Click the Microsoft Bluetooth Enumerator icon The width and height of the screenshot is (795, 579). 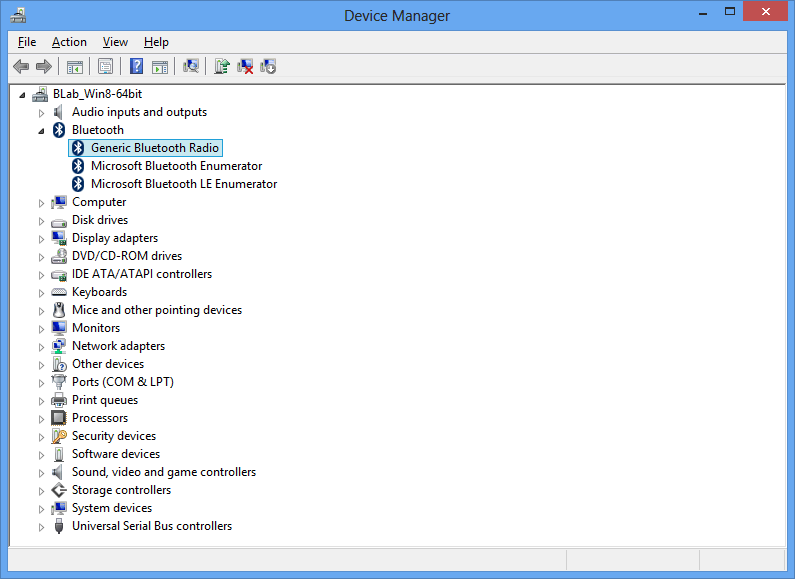click(x=78, y=166)
